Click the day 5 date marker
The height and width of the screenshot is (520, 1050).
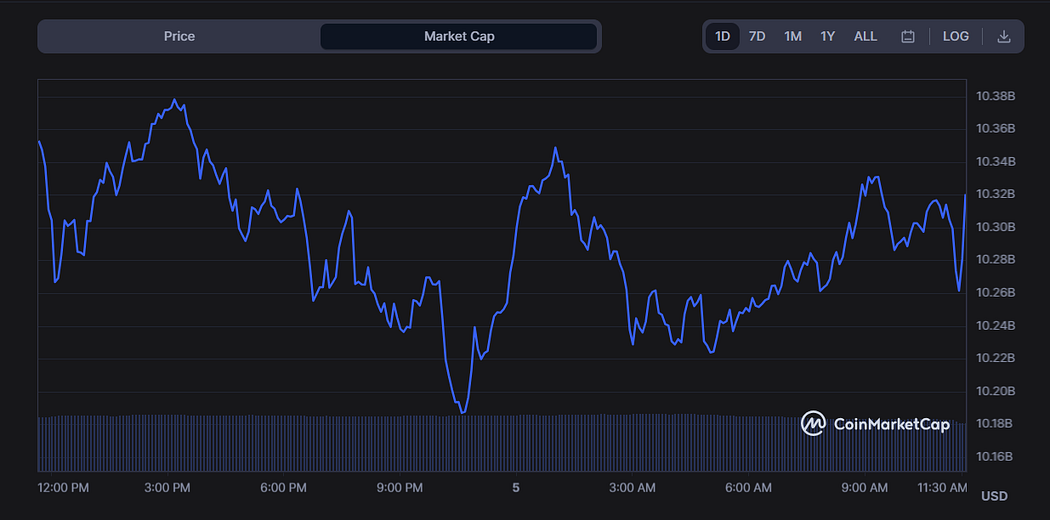pos(516,489)
